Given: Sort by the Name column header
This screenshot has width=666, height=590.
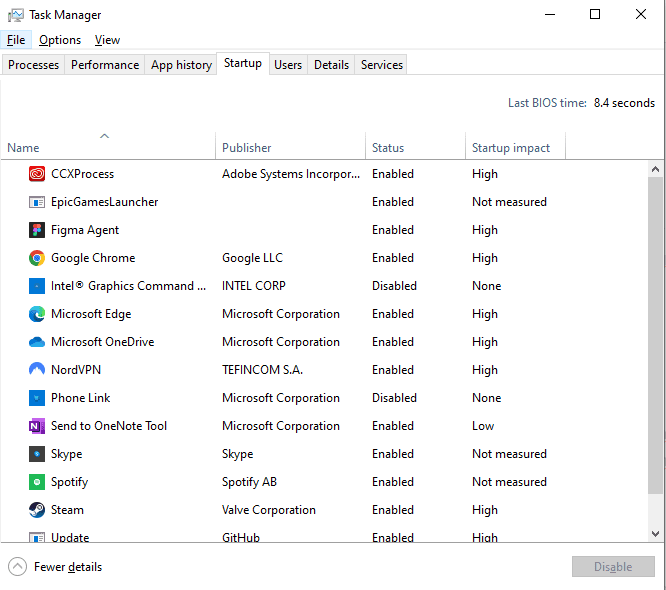Looking at the screenshot, I should click(x=108, y=146).
